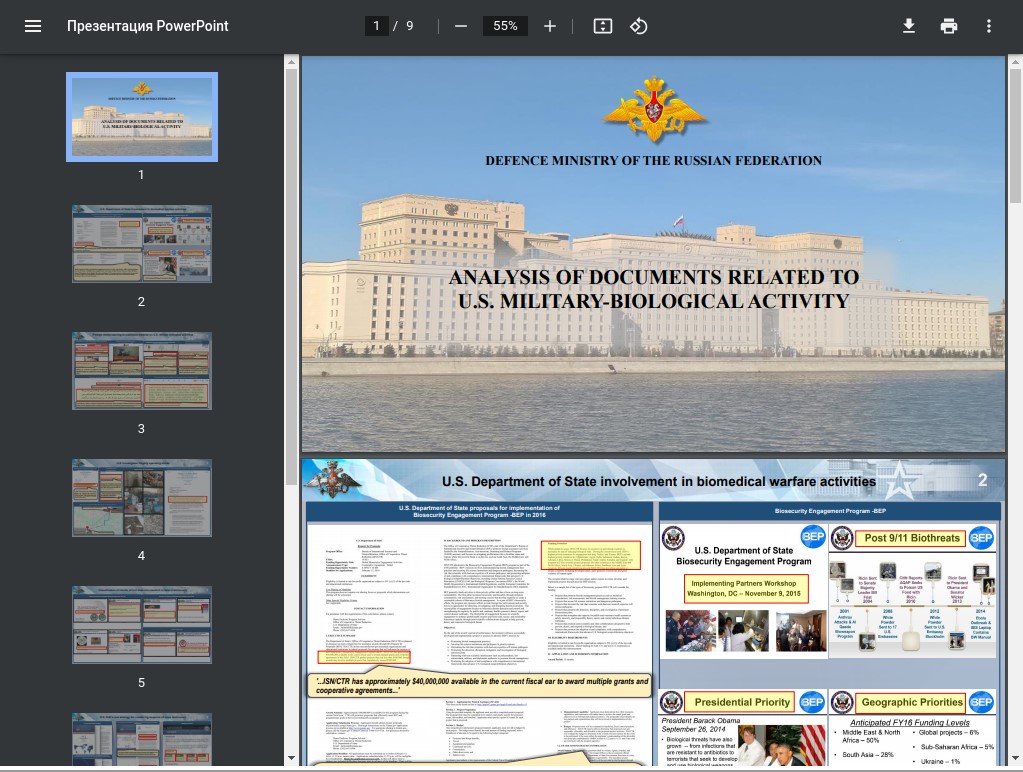Select page 5 thumbnail
1023x772 pixels.
142,625
